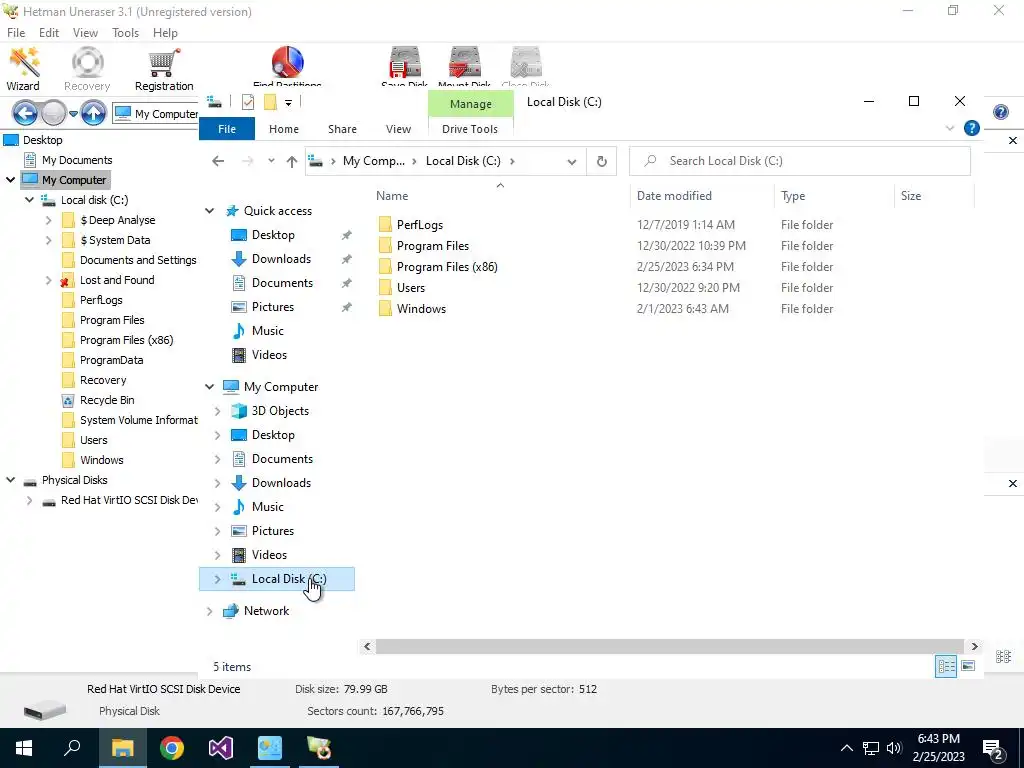1024x768 pixels.
Task: Expand the $ Deep Analyse folder node
Action: (x=48, y=220)
